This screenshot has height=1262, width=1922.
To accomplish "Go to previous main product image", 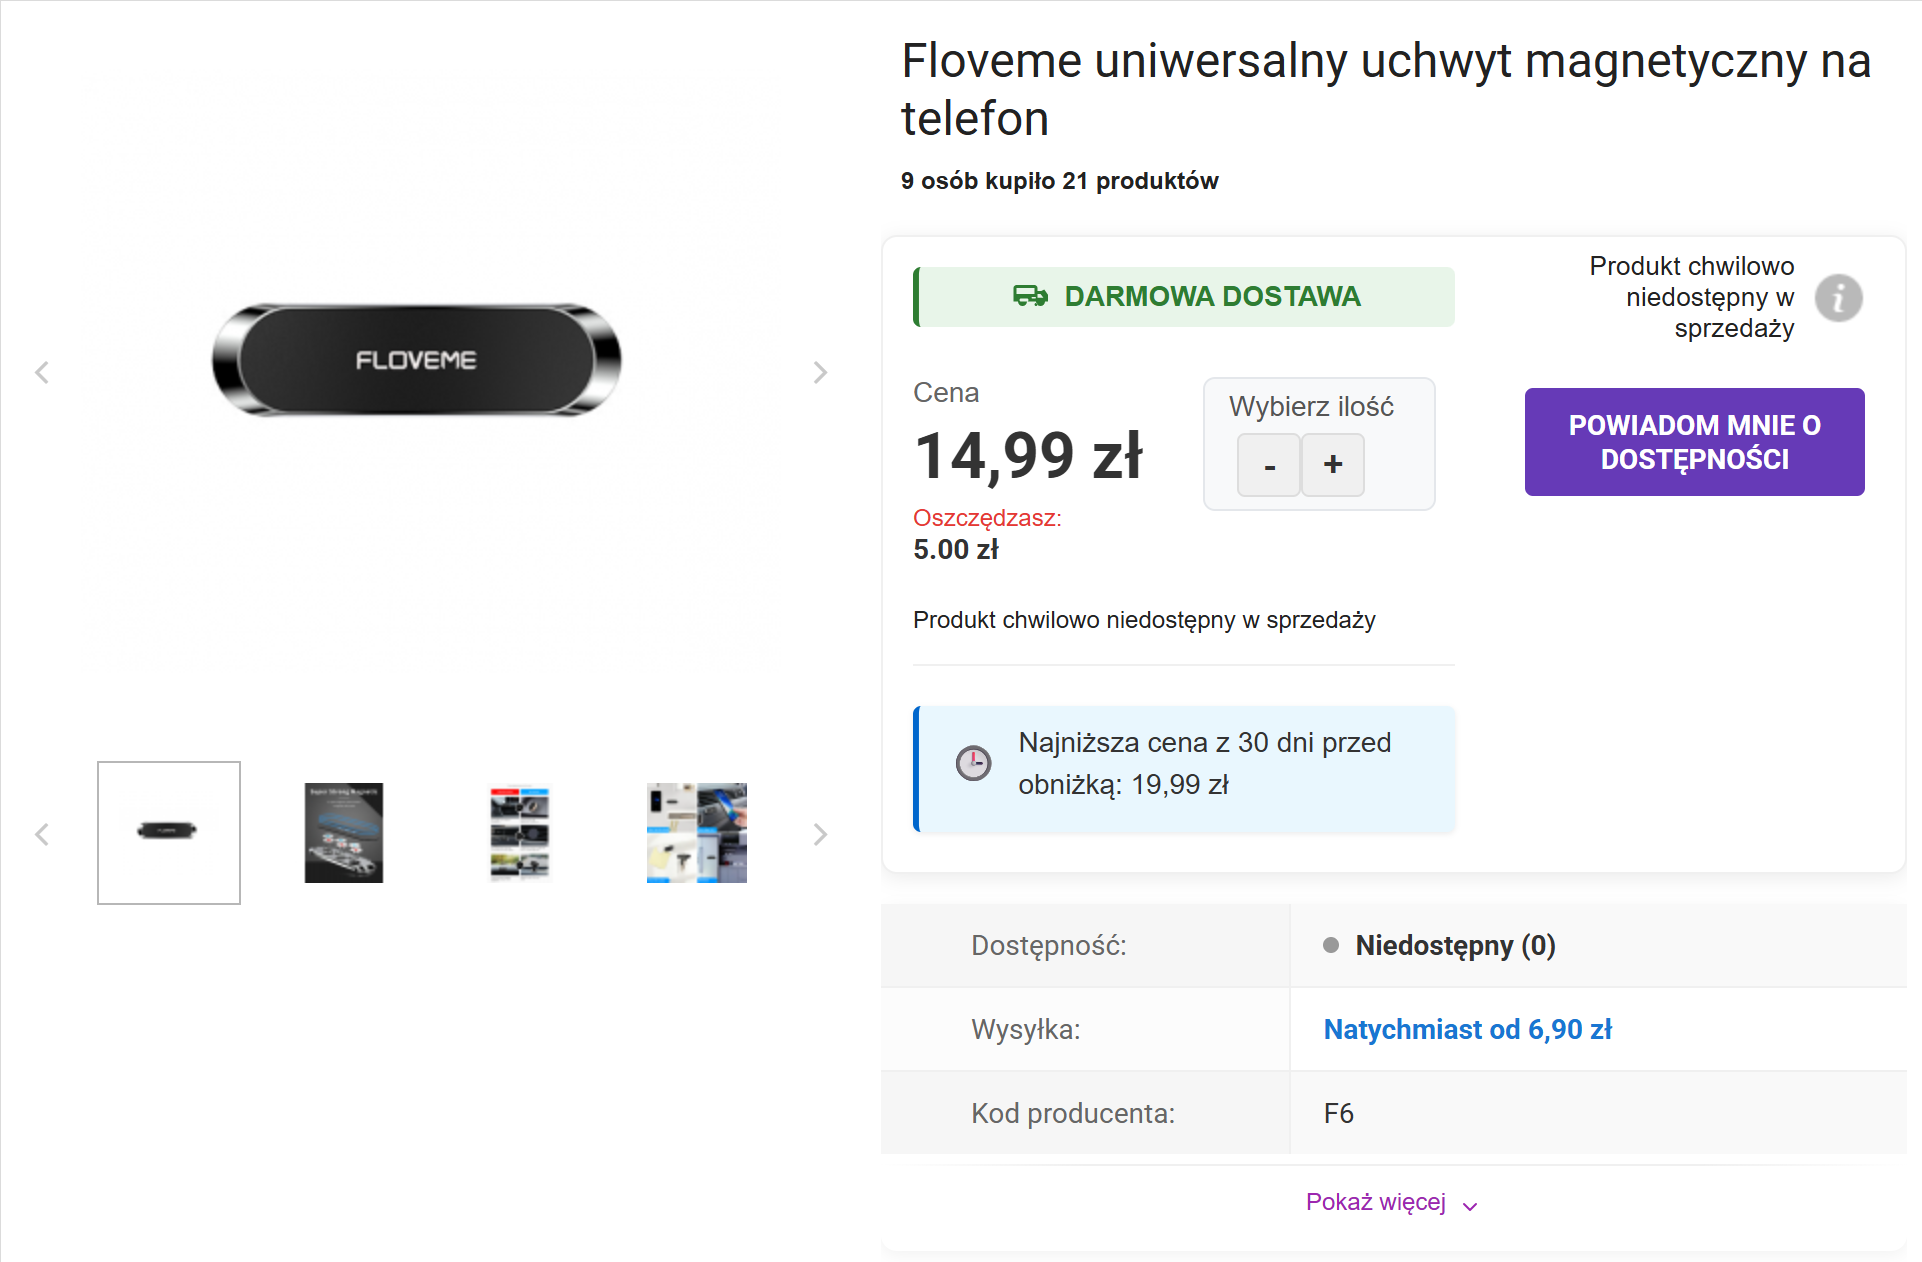I will 42,373.
